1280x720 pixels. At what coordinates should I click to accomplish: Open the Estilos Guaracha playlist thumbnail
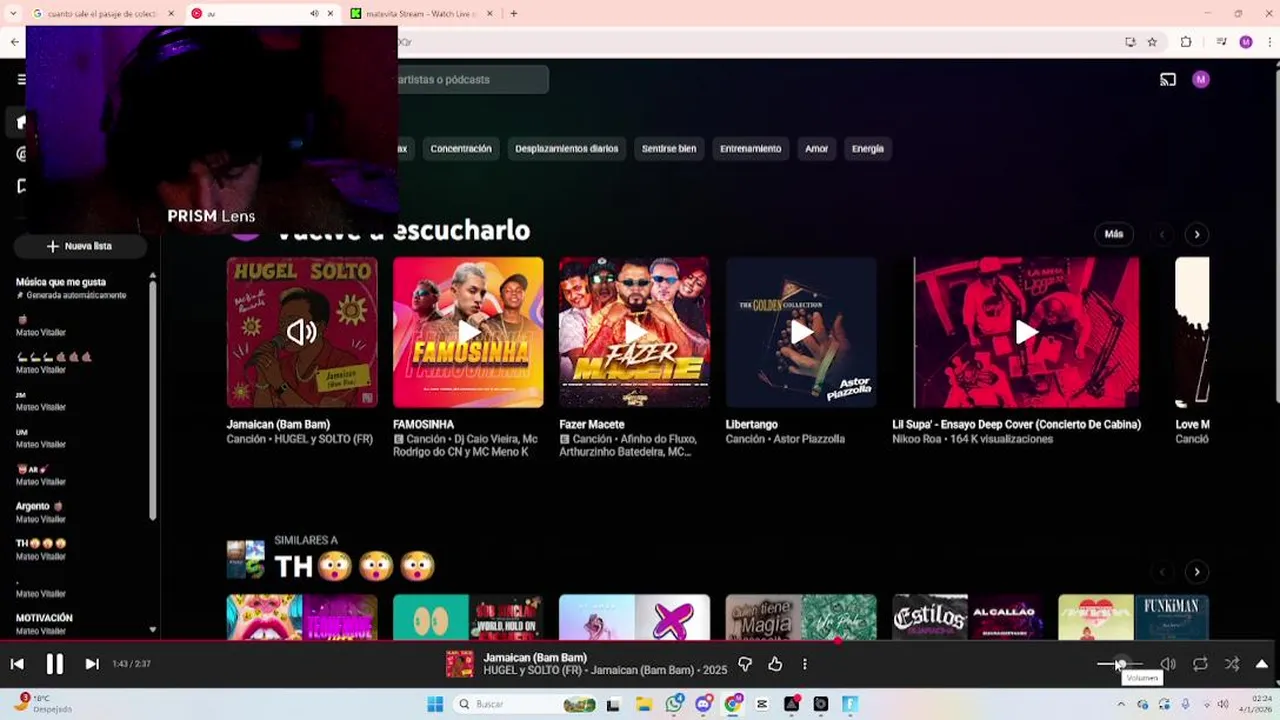coord(967,617)
